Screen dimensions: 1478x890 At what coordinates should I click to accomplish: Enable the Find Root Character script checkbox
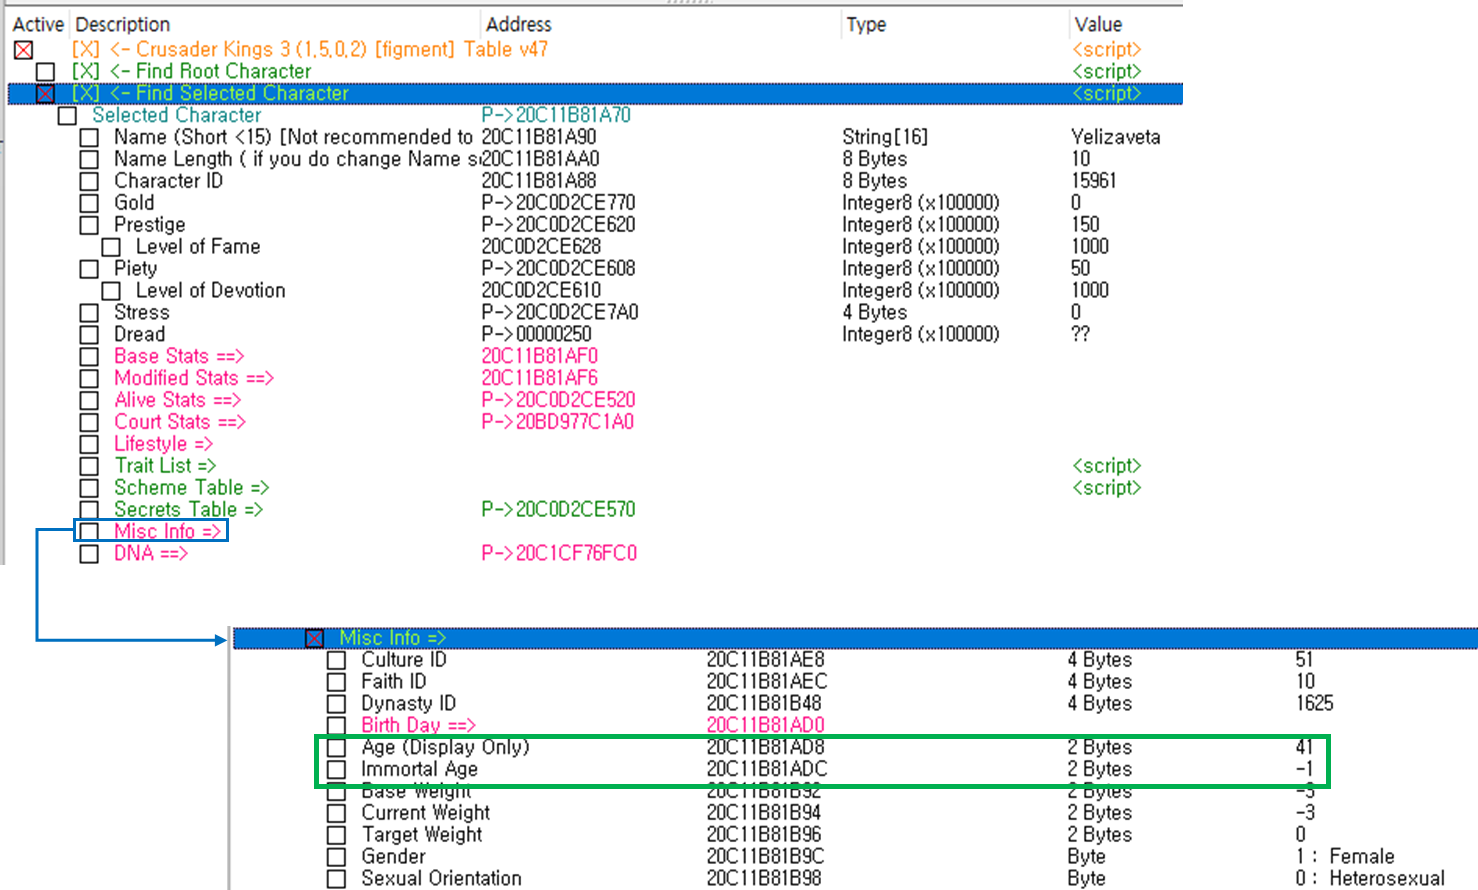point(45,72)
